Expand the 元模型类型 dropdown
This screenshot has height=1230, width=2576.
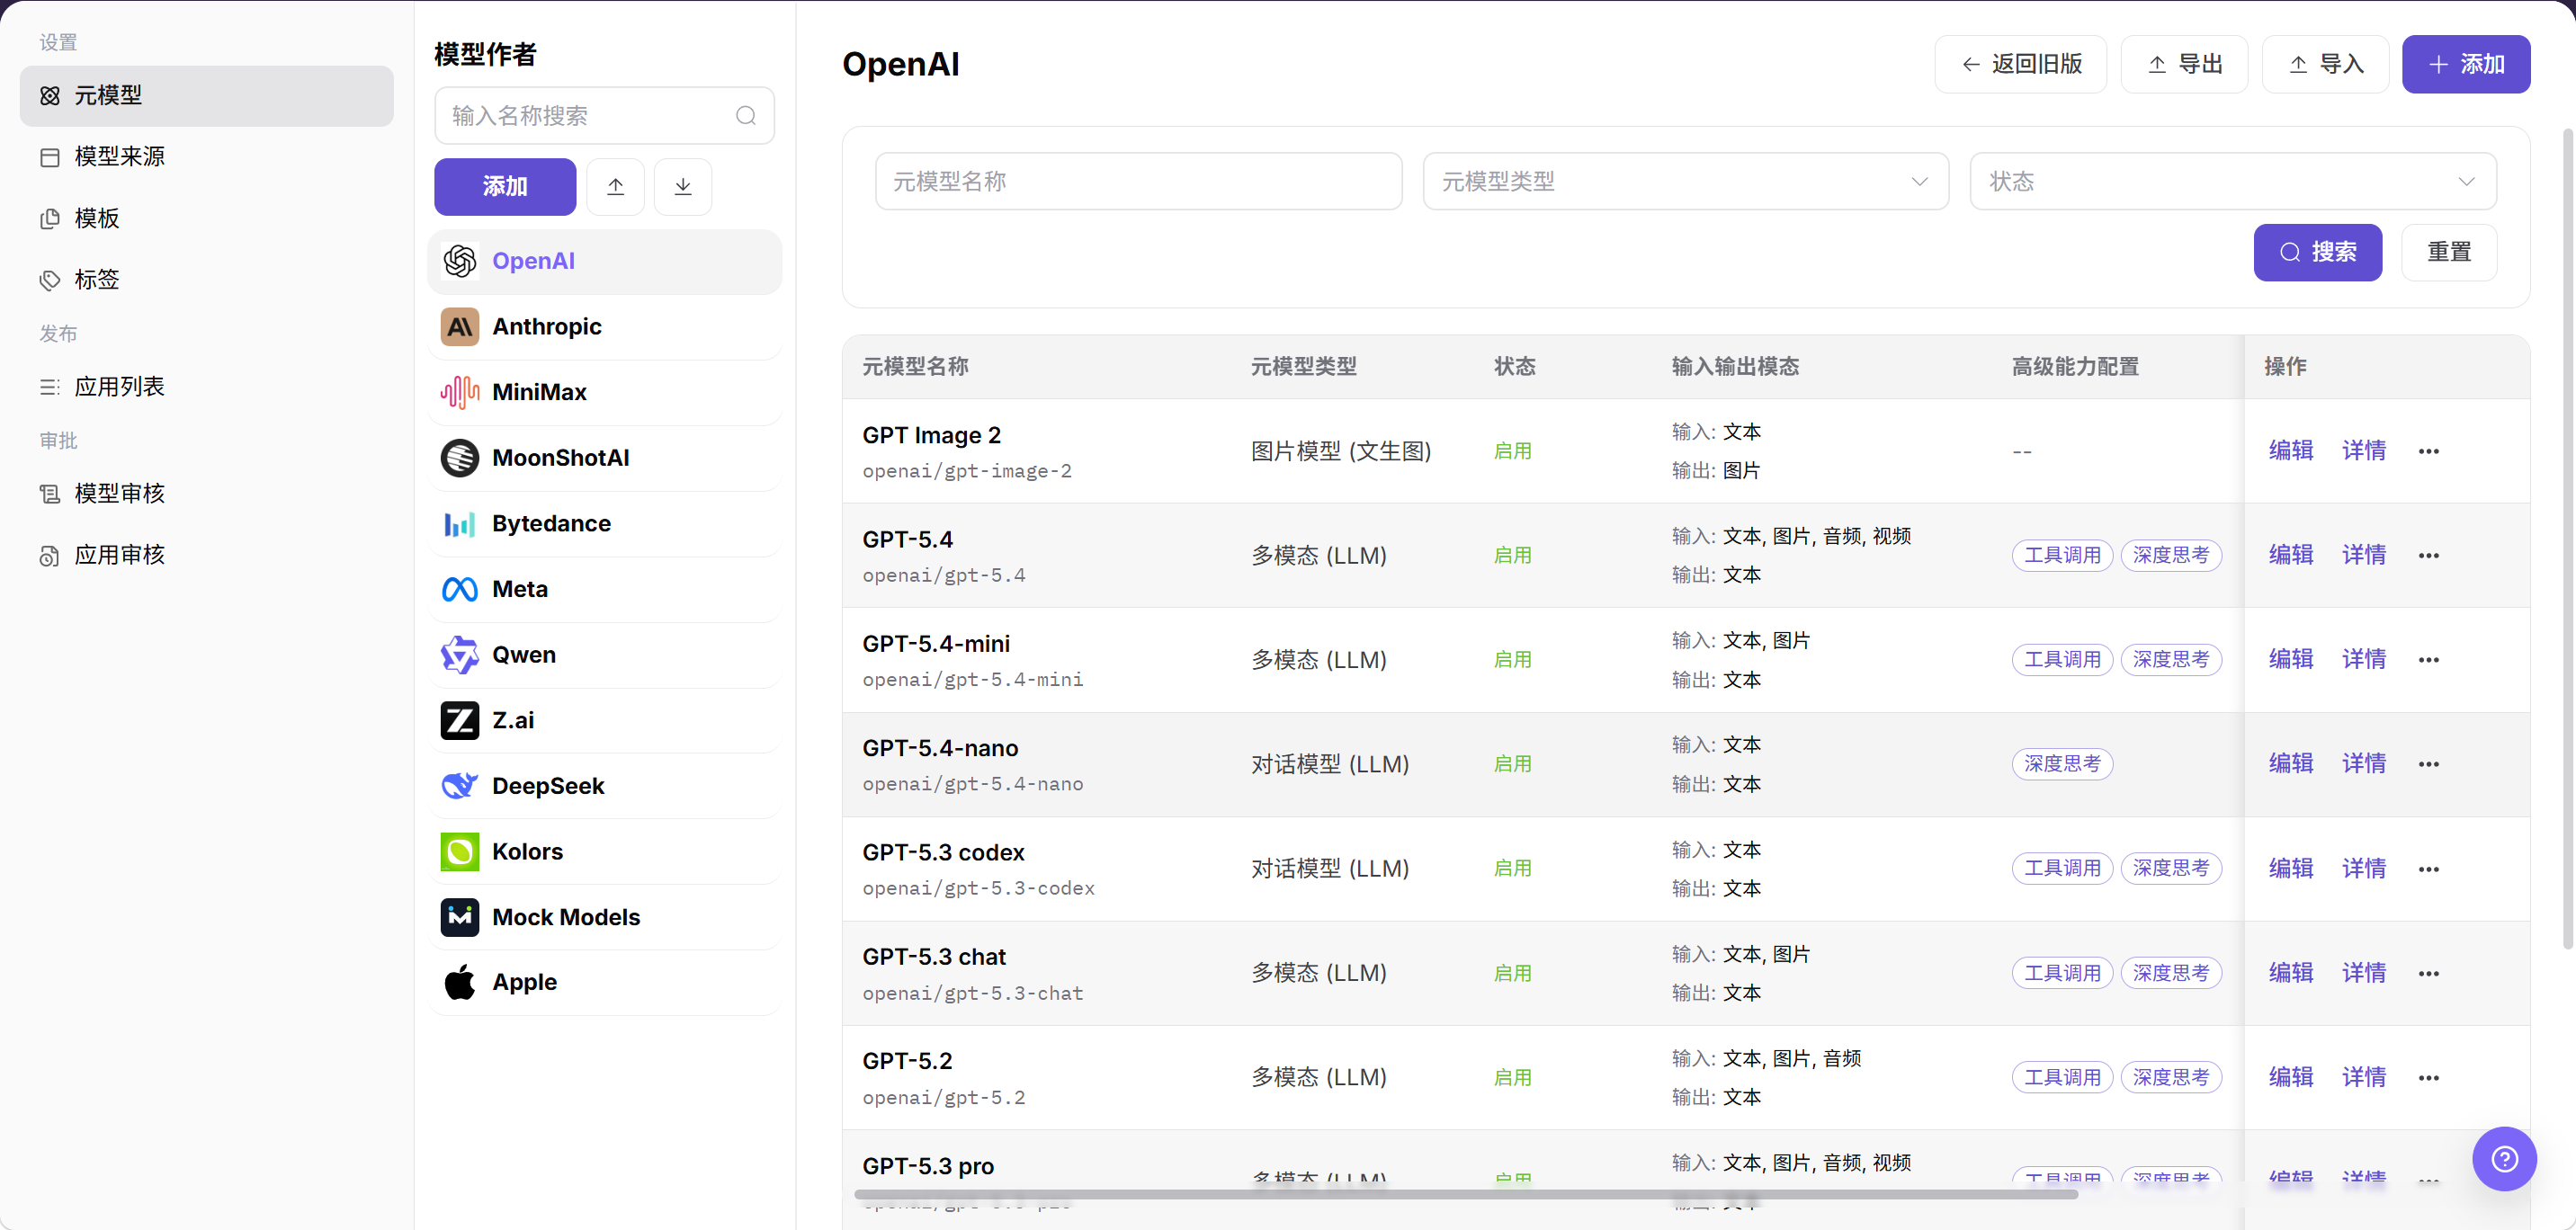[1685, 181]
